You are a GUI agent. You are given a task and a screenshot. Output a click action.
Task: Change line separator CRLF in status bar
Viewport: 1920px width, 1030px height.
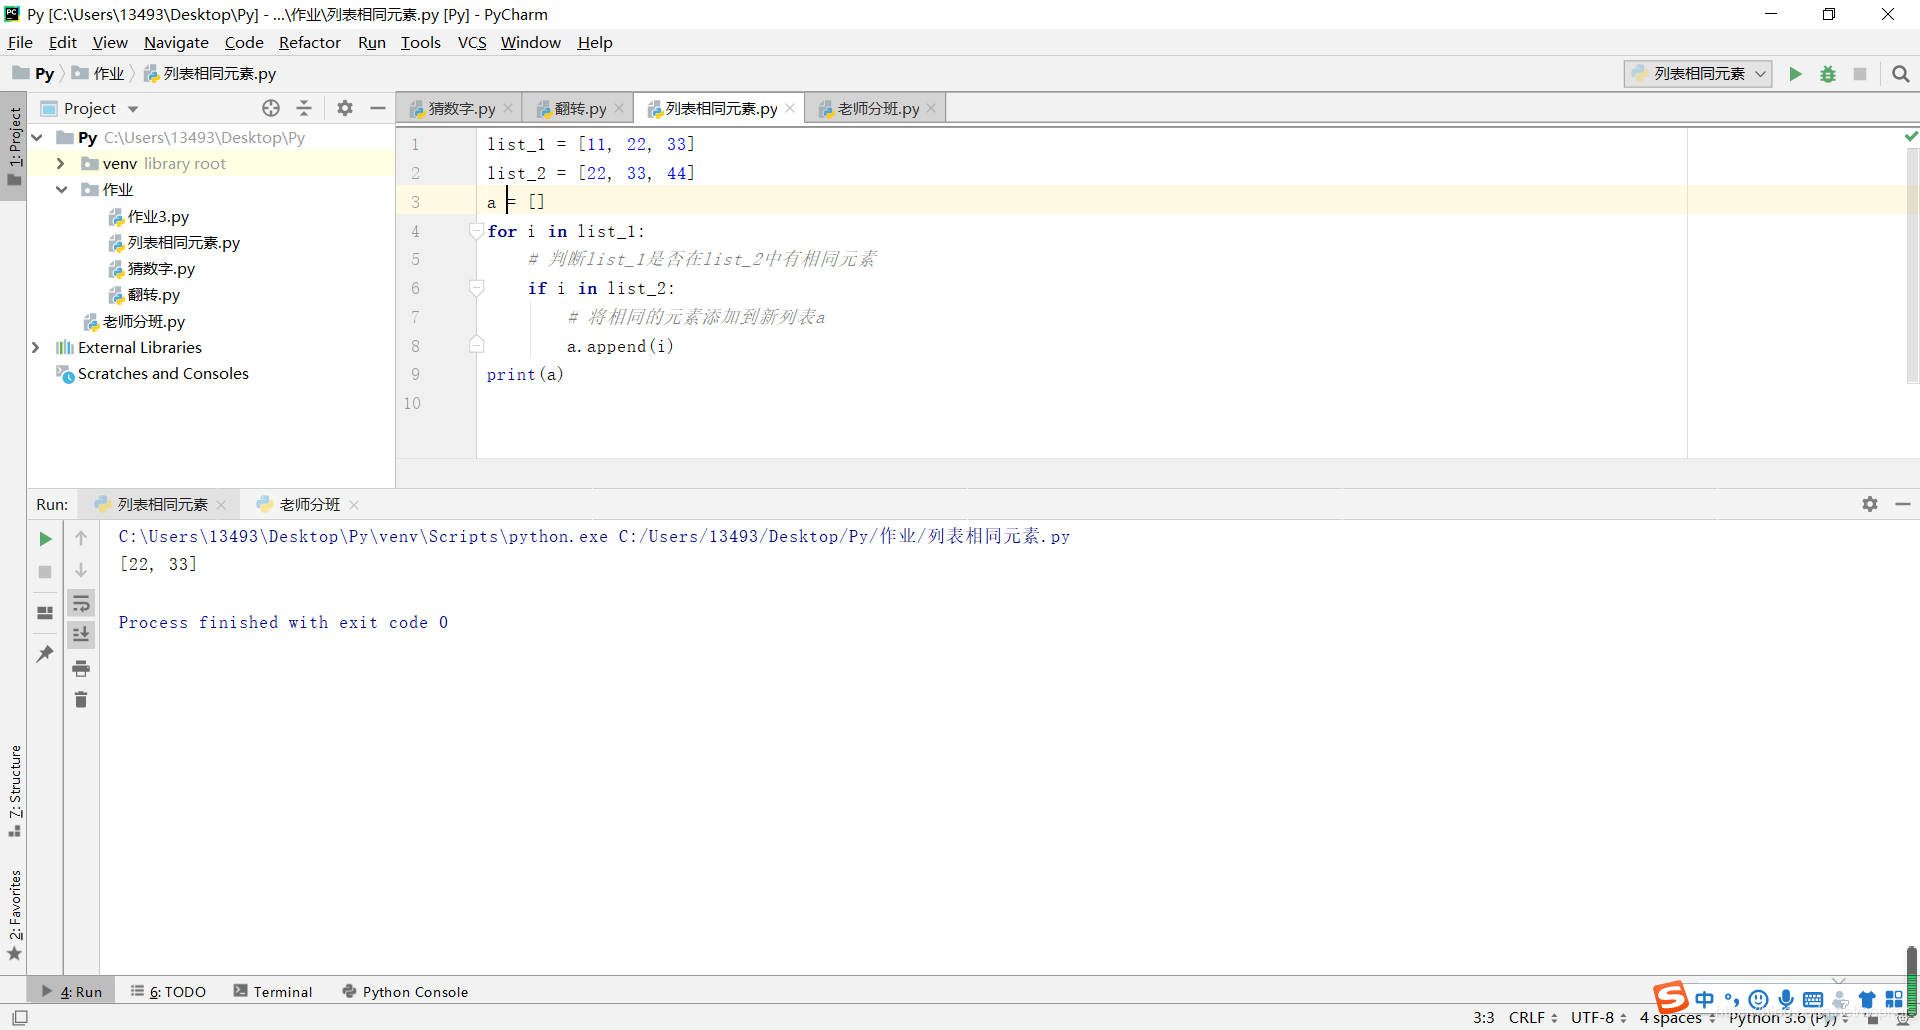click(x=1533, y=1018)
